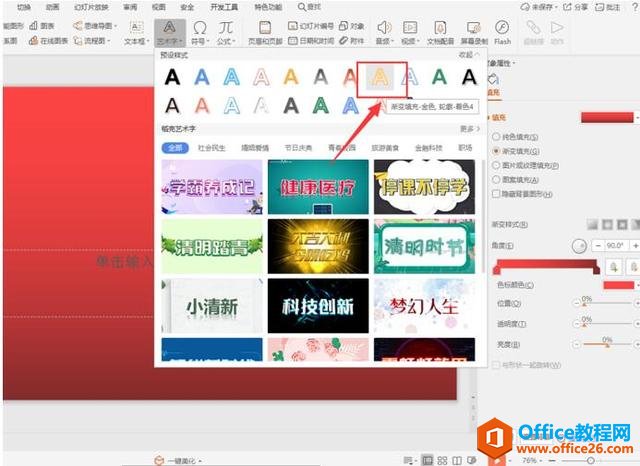Viewport: 640px width, 466px height.
Task: Click the Flash insert icon
Action: tap(502, 31)
